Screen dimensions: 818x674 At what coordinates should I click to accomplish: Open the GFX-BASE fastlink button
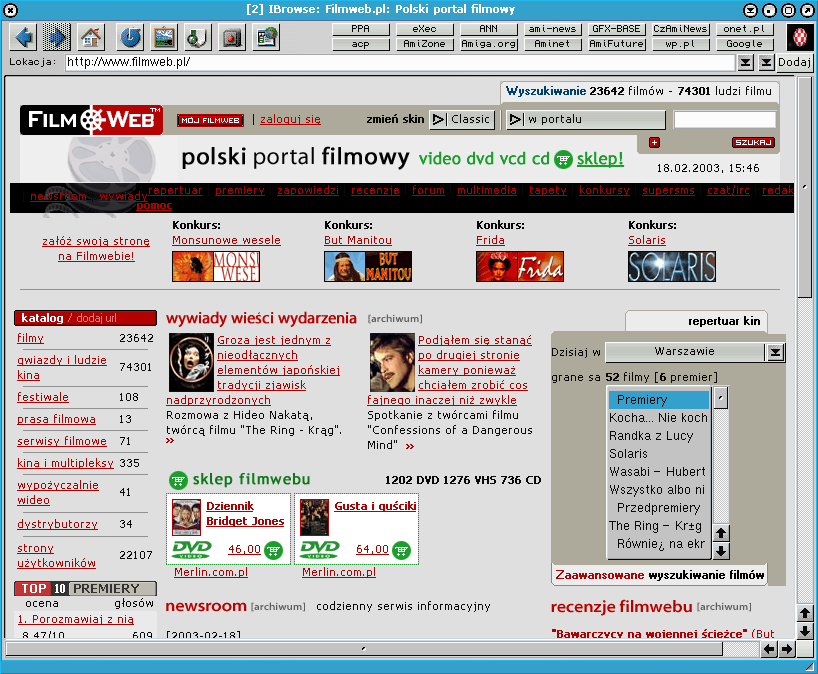click(616, 29)
